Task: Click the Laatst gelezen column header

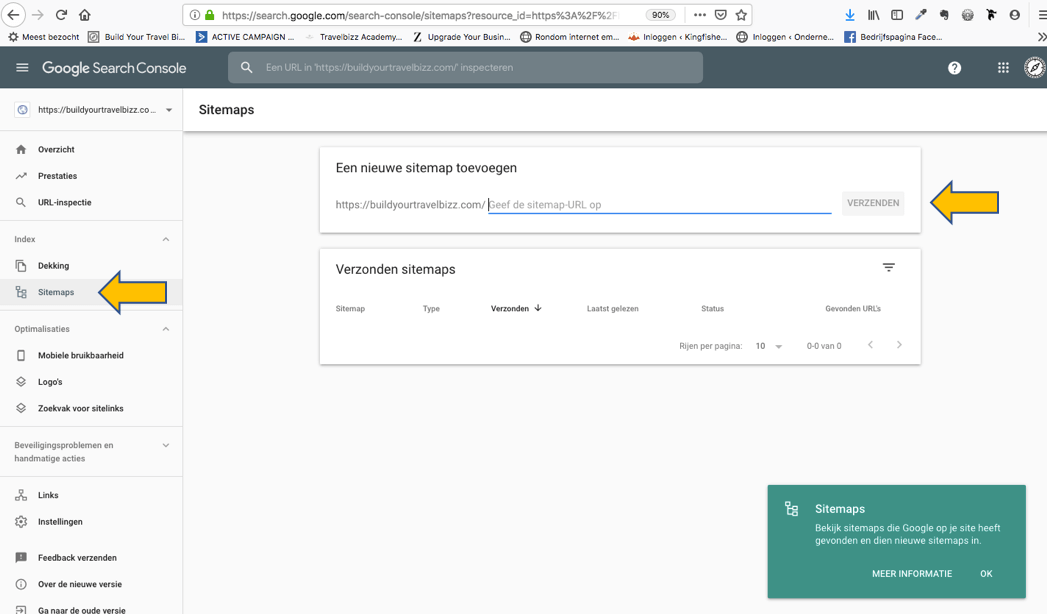Action: click(612, 308)
